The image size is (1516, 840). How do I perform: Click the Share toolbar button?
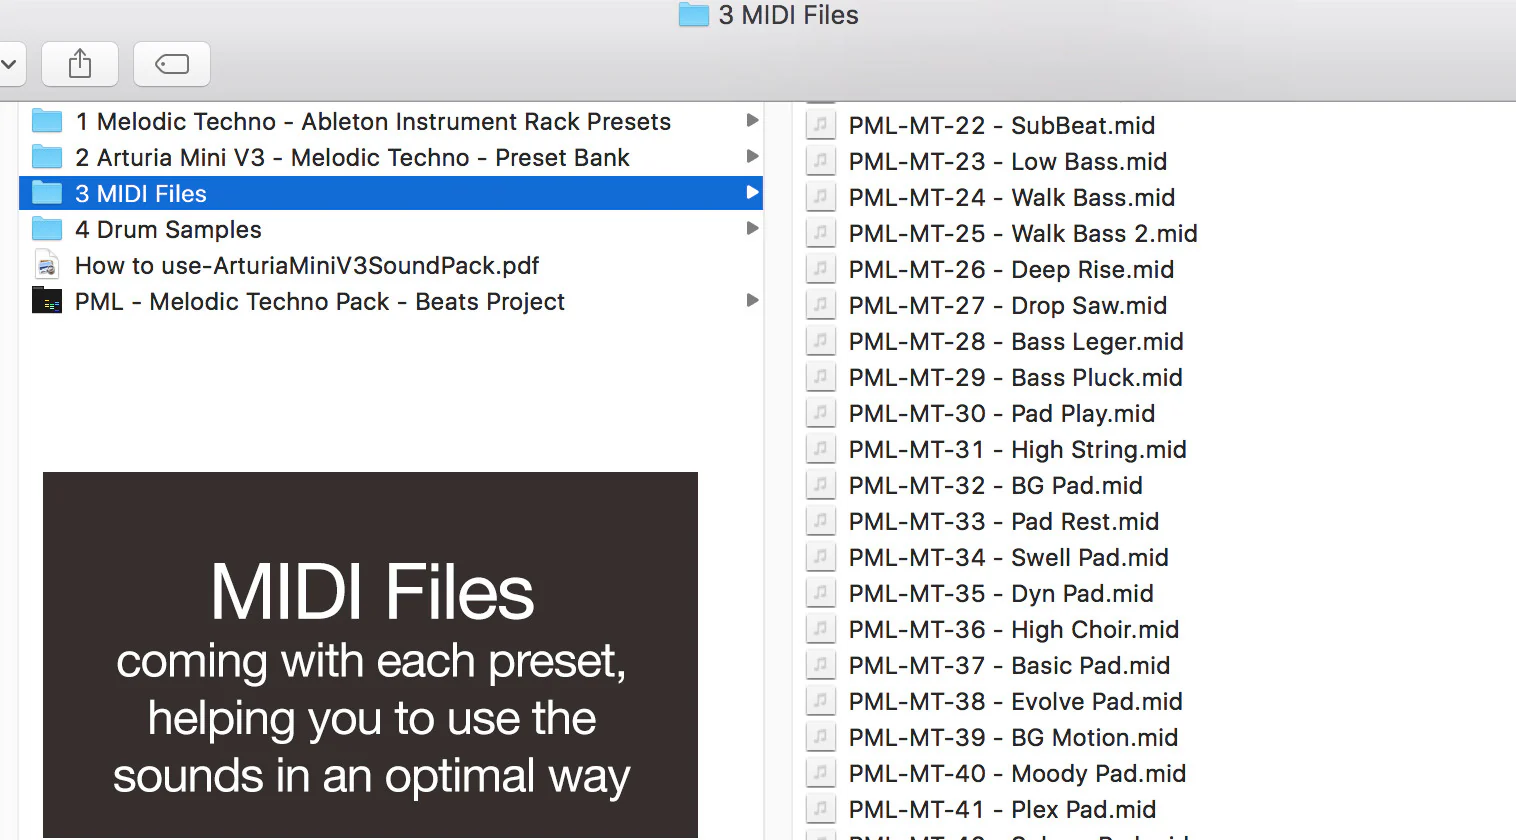80,65
